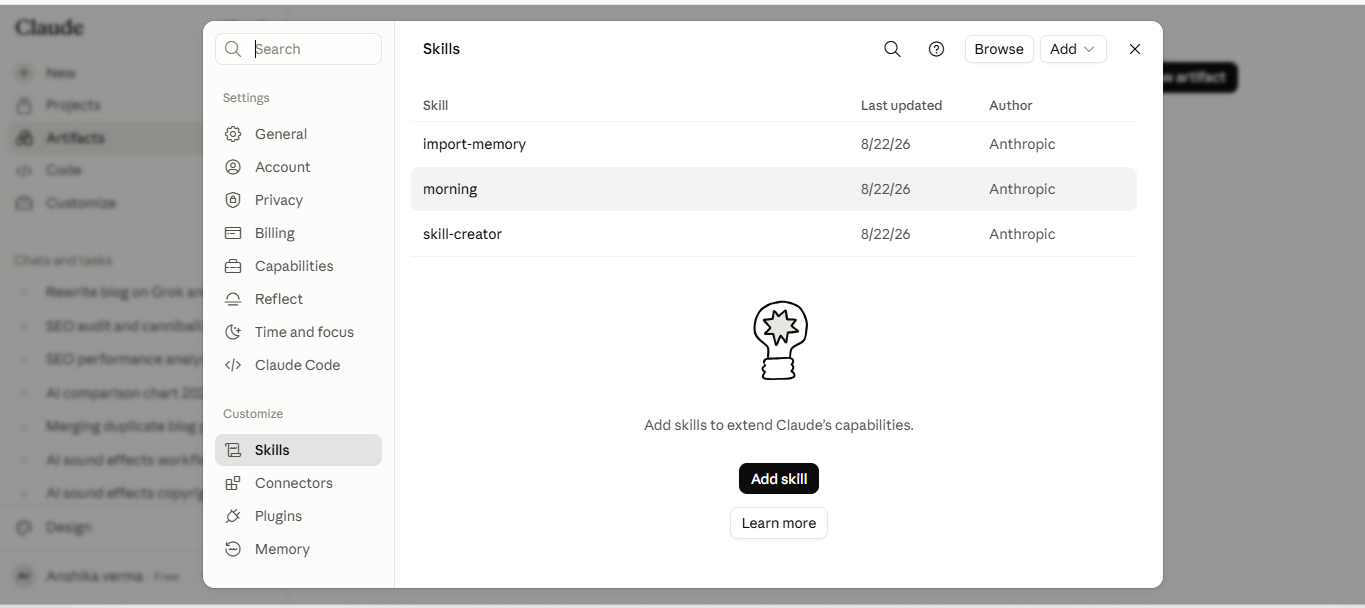Click the 8/22/26 date in import-memory row
Viewport: 1365px width, 608px height.
coord(885,144)
